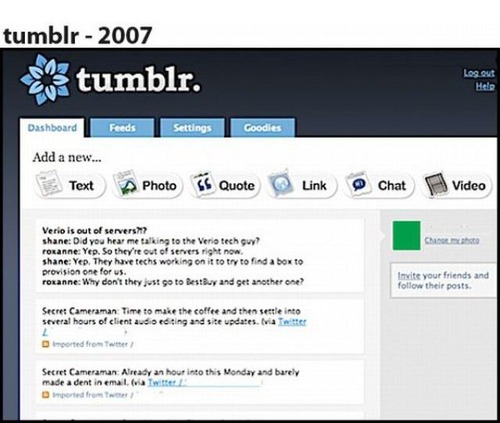Switch to the Settings tab
Screen dimensions: 500x423
click(x=192, y=128)
